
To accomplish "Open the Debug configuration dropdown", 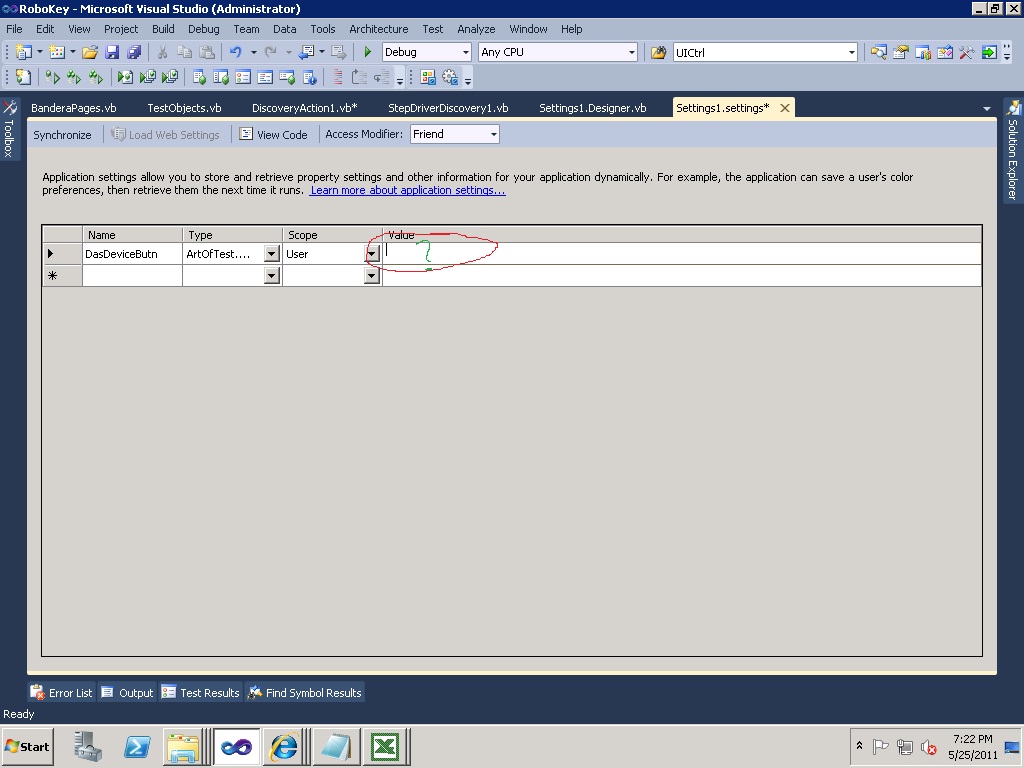I will click(466, 52).
